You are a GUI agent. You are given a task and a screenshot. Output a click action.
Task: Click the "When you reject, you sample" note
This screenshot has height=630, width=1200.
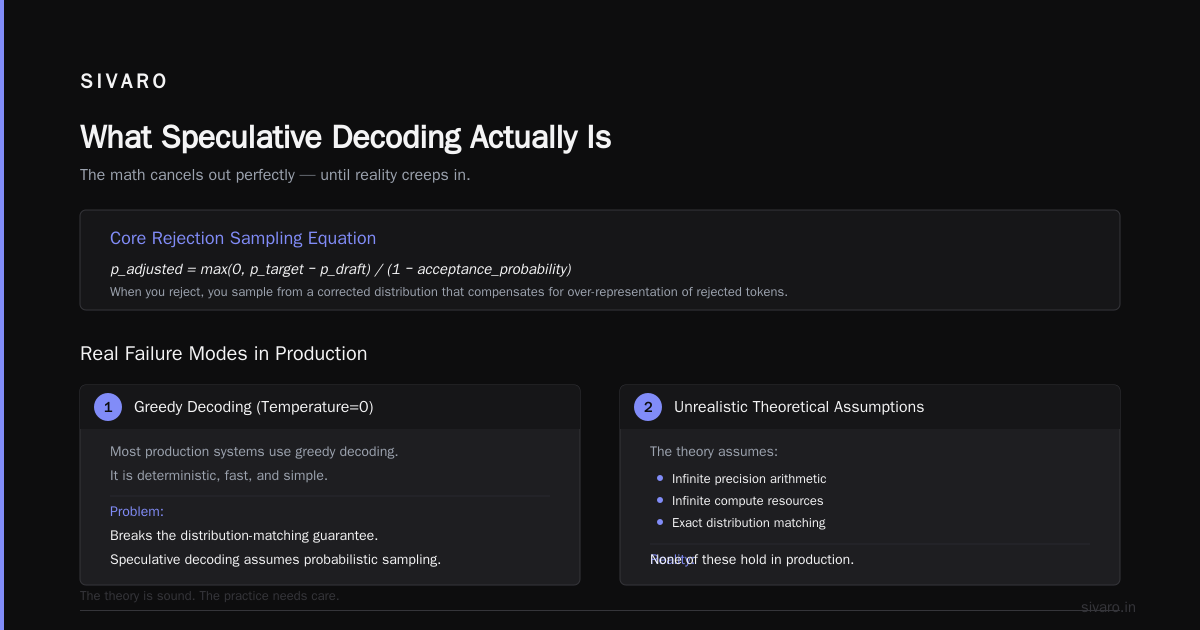[449, 292]
